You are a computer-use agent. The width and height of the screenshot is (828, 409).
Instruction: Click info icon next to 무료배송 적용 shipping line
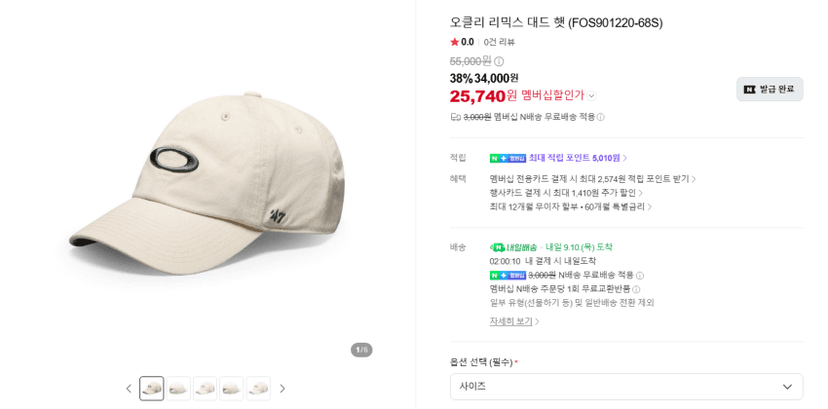(600, 117)
